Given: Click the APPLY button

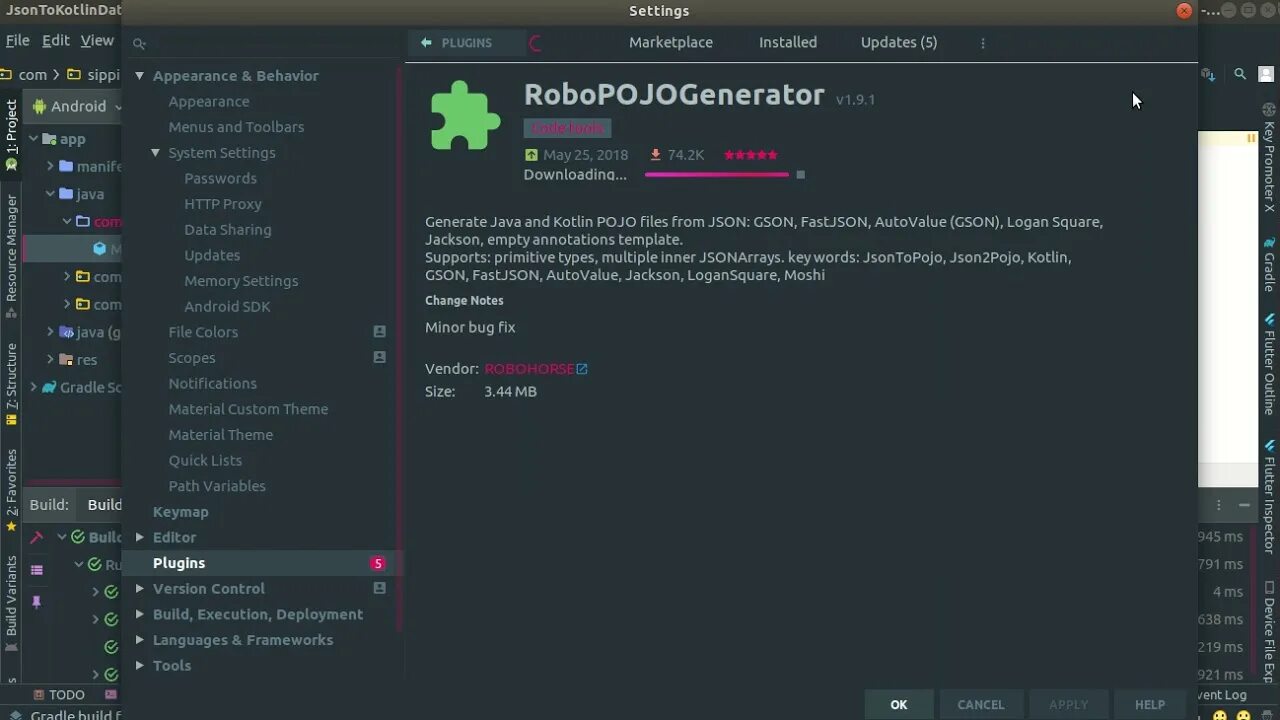Looking at the screenshot, I should 1068,705.
